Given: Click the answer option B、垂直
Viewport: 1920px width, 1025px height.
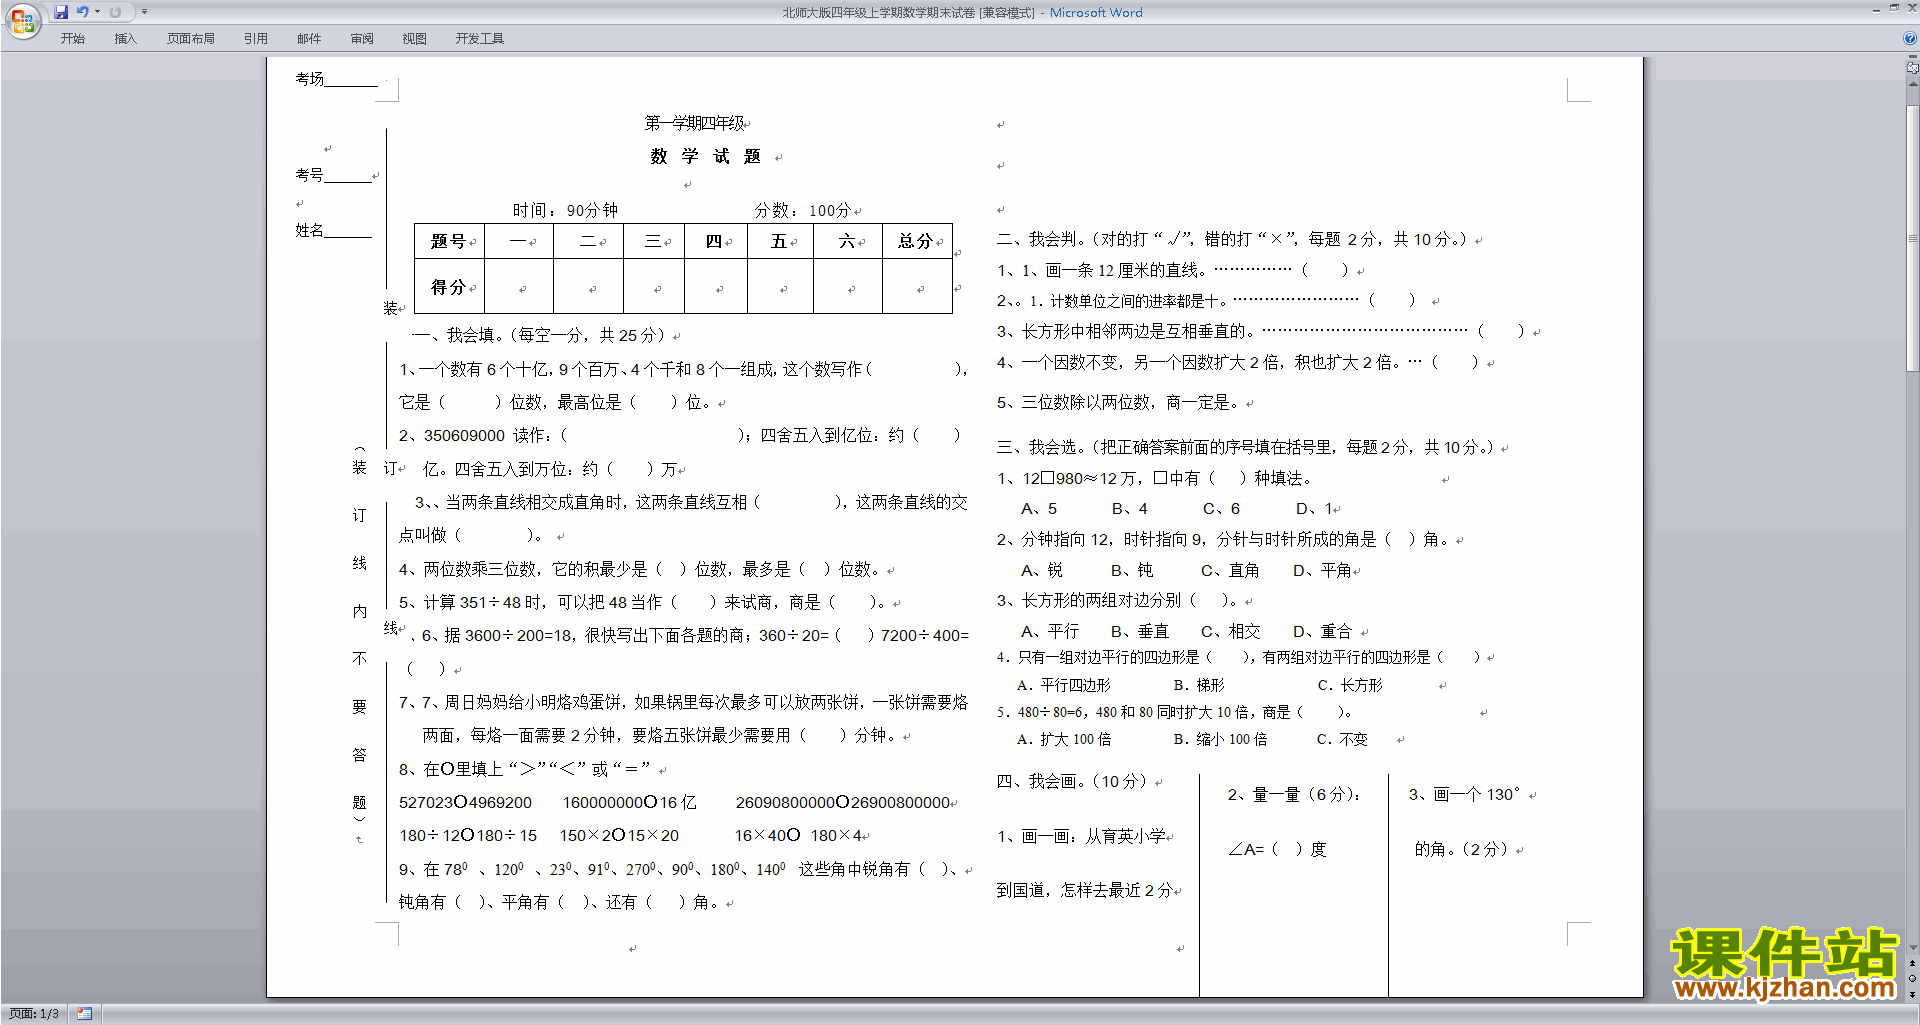Looking at the screenshot, I should [1140, 631].
